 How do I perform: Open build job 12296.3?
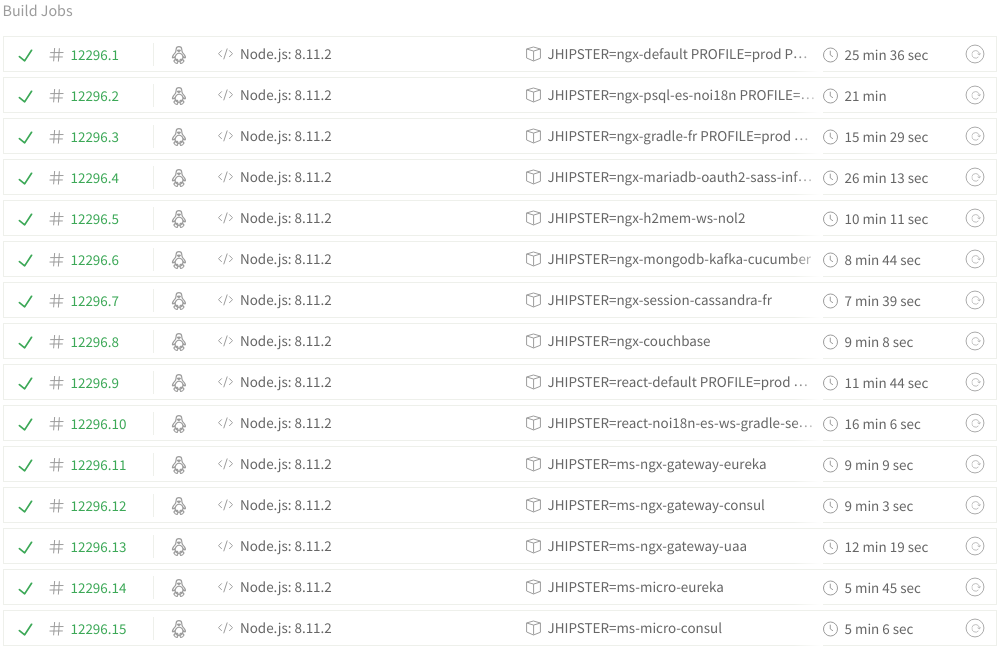coord(94,137)
